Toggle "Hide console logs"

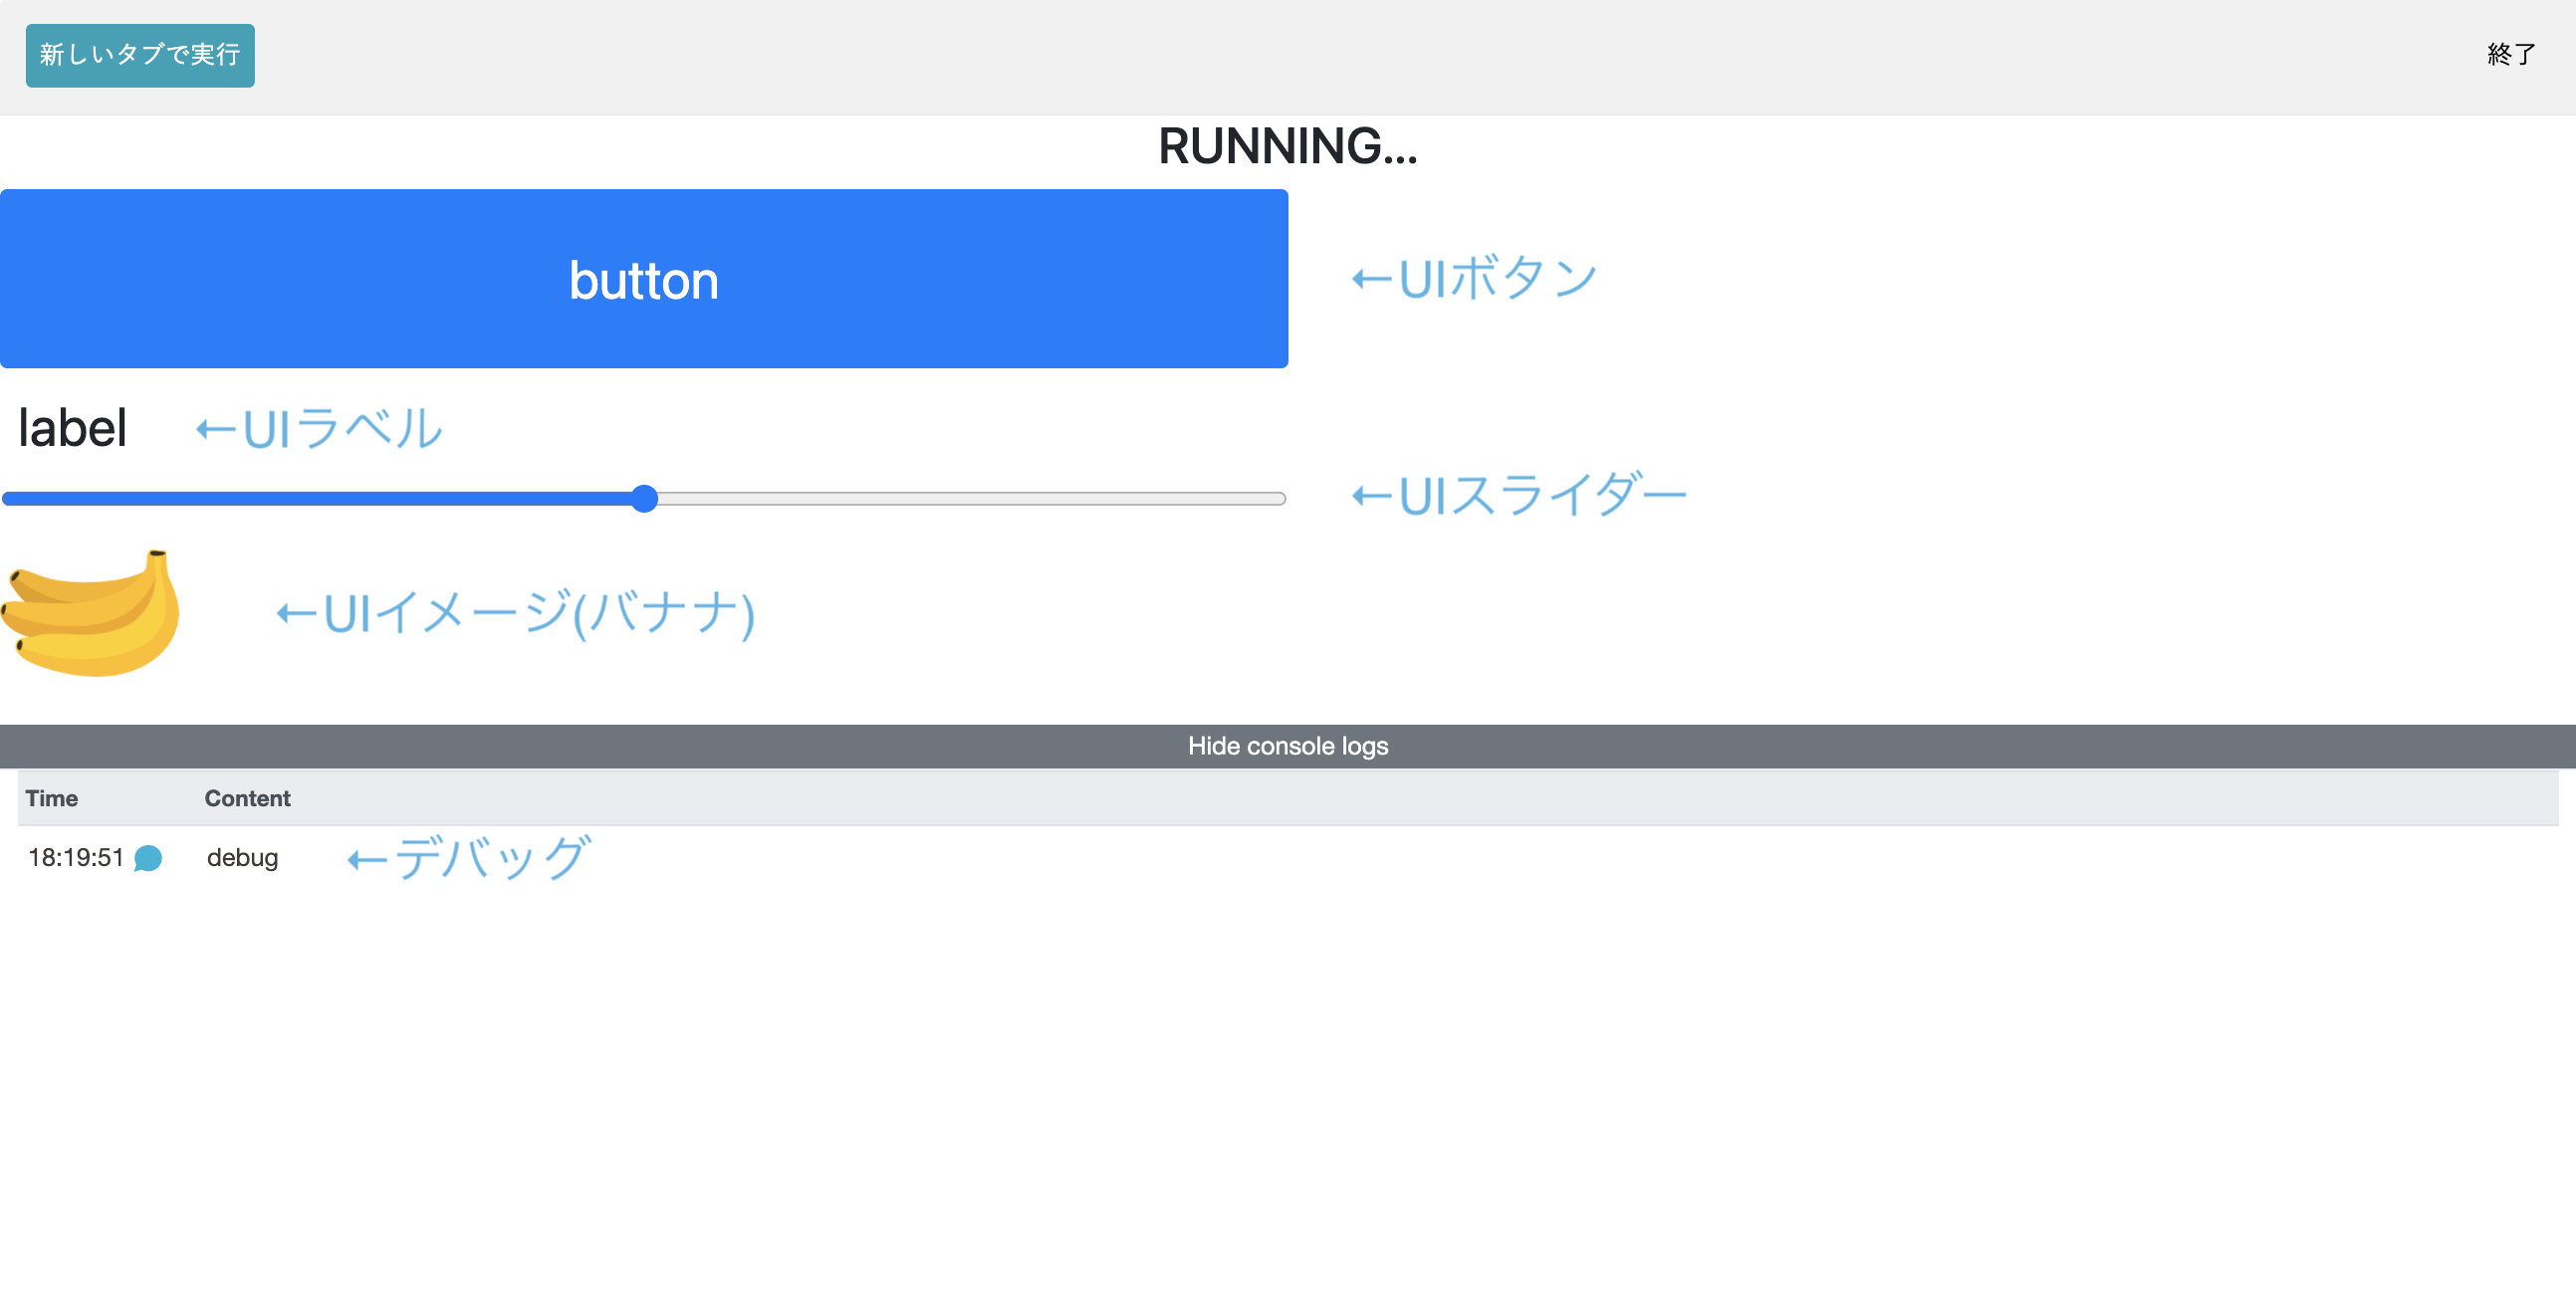coord(1288,745)
